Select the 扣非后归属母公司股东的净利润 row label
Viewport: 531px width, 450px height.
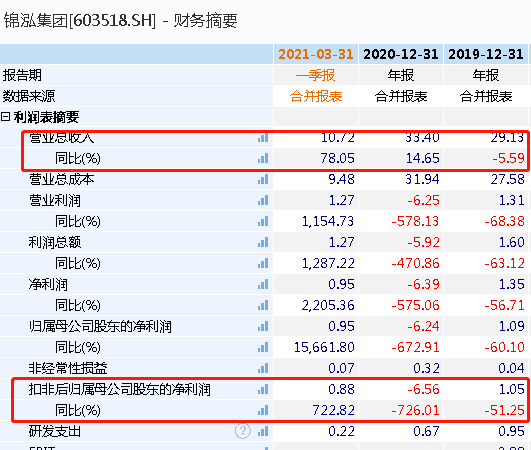(120, 389)
